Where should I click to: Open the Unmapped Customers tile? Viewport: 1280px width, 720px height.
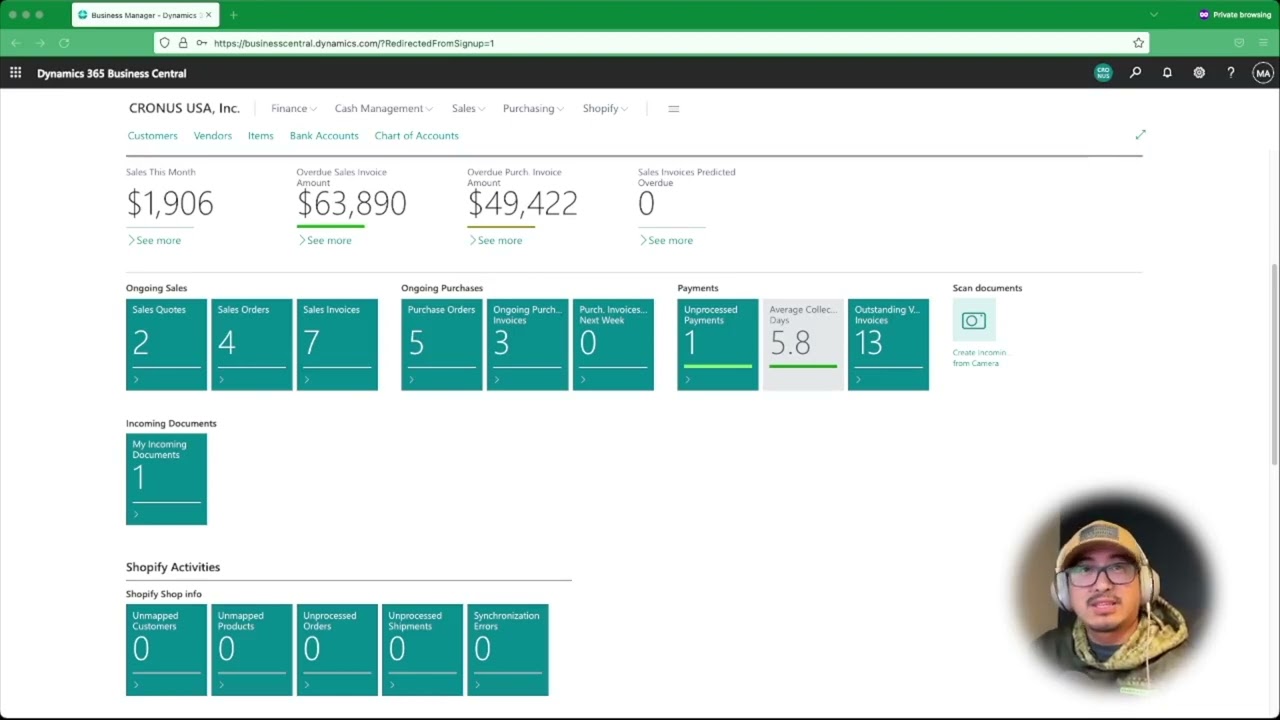tap(166, 650)
